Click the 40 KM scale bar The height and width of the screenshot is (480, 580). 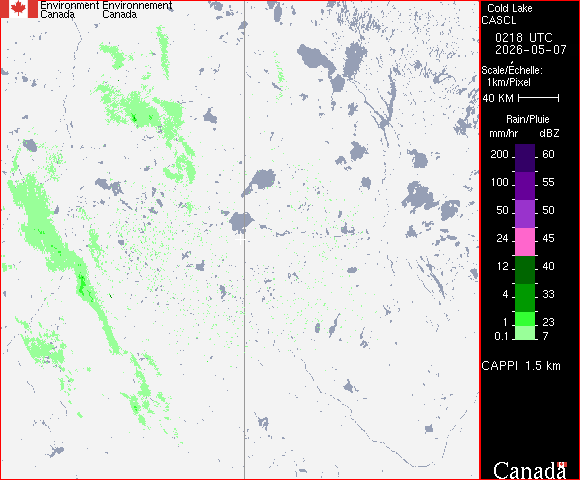point(539,98)
